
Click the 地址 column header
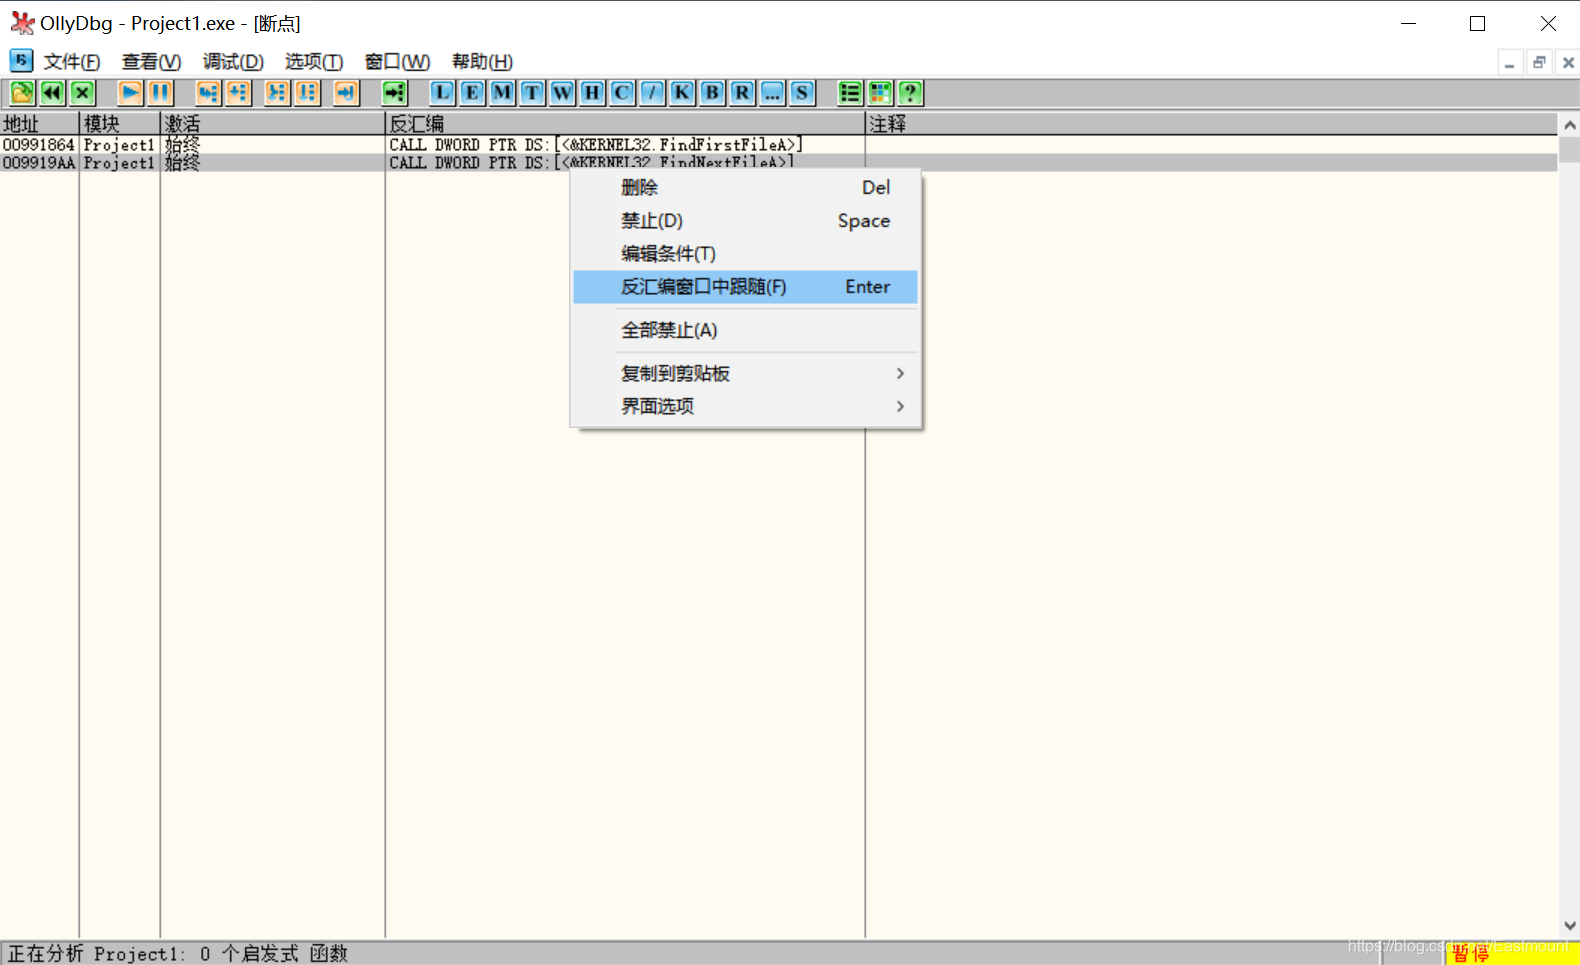[x=39, y=124]
